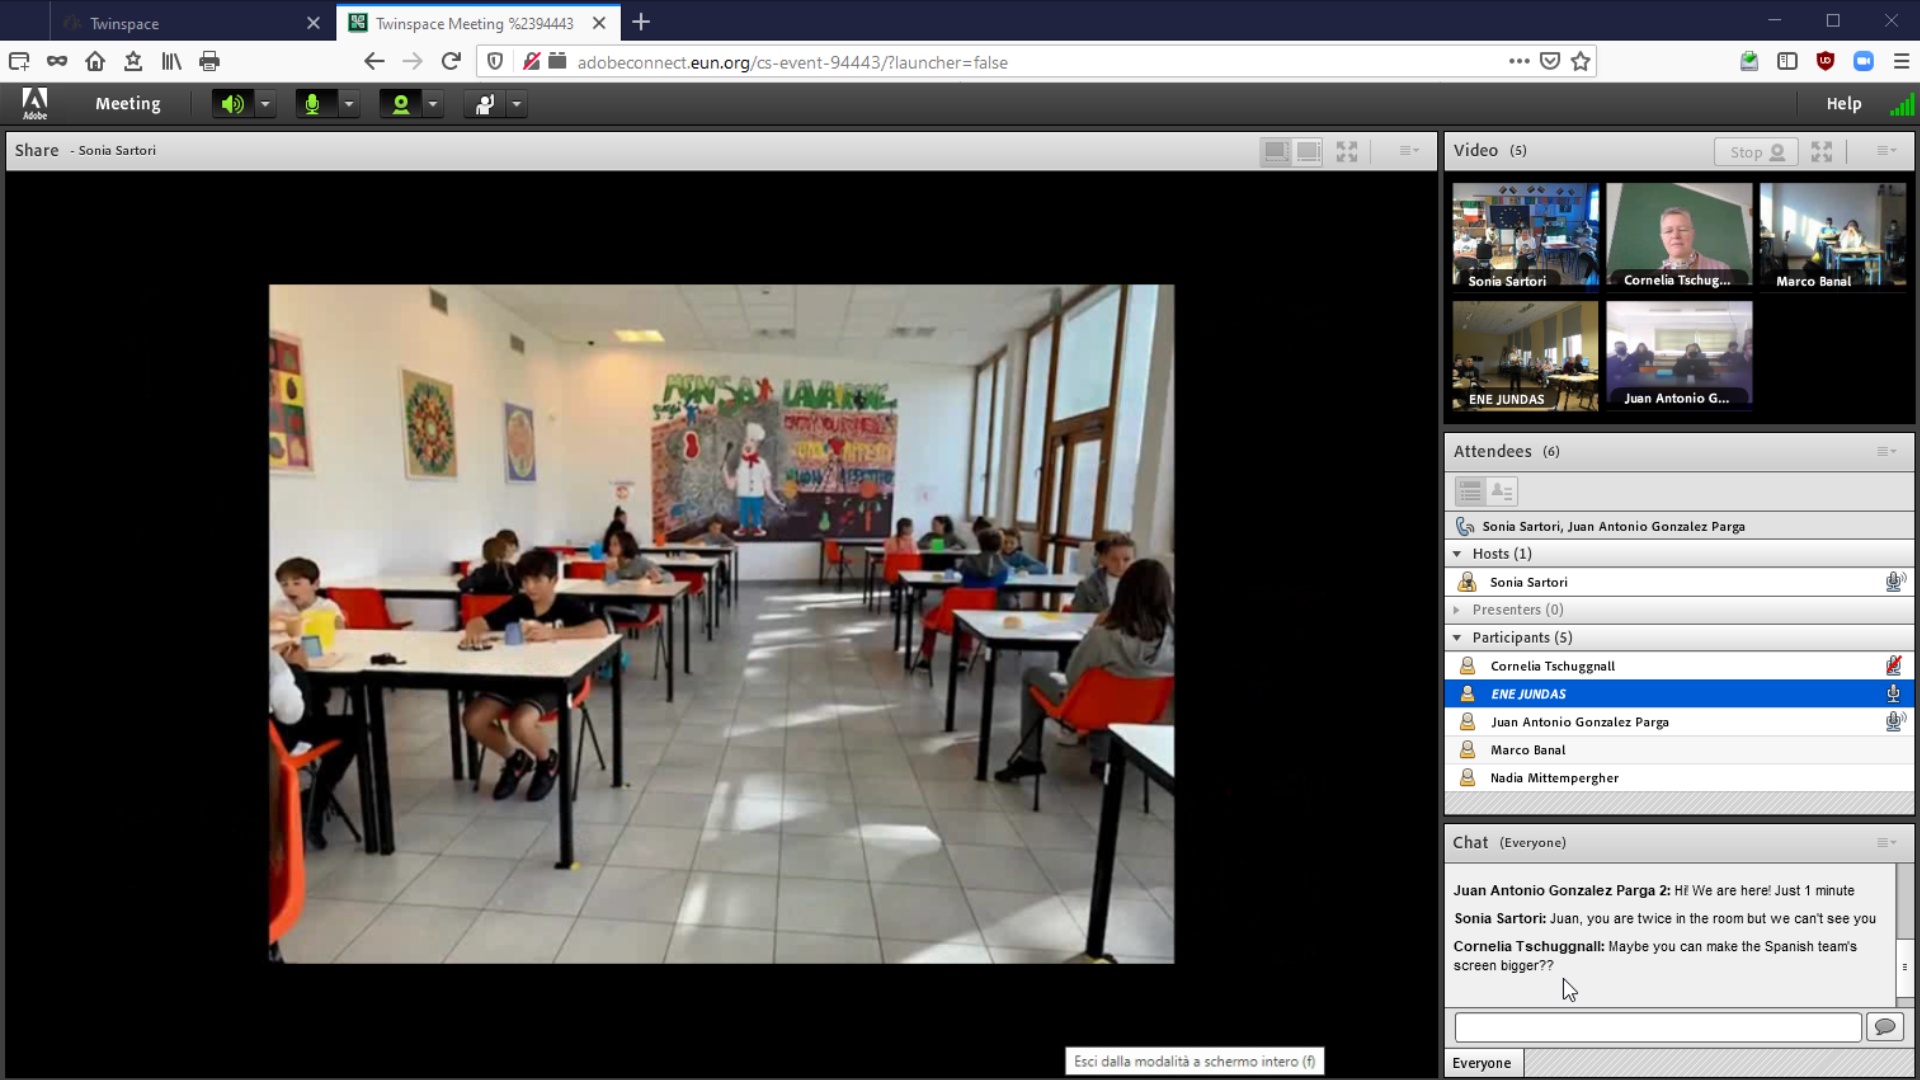The height and width of the screenshot is (1080, 1920).
Task: Select Cornelia Tschuggnall's video thumbnail
Action: (1678, 236)
